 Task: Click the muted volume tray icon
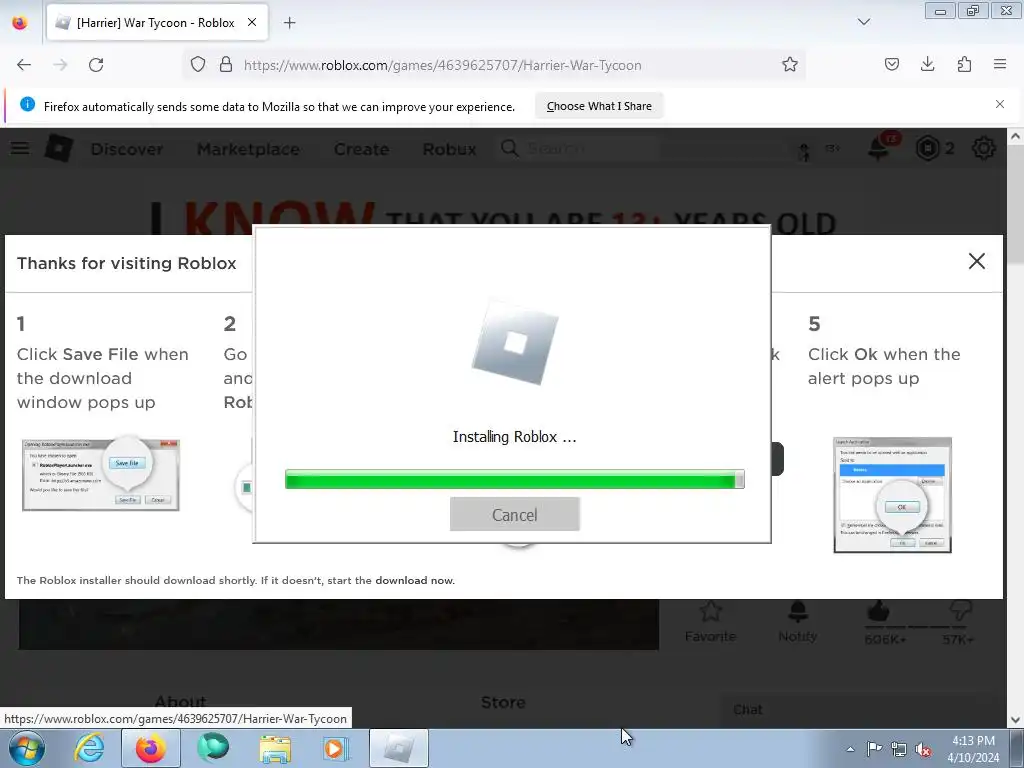click(923, 749)
